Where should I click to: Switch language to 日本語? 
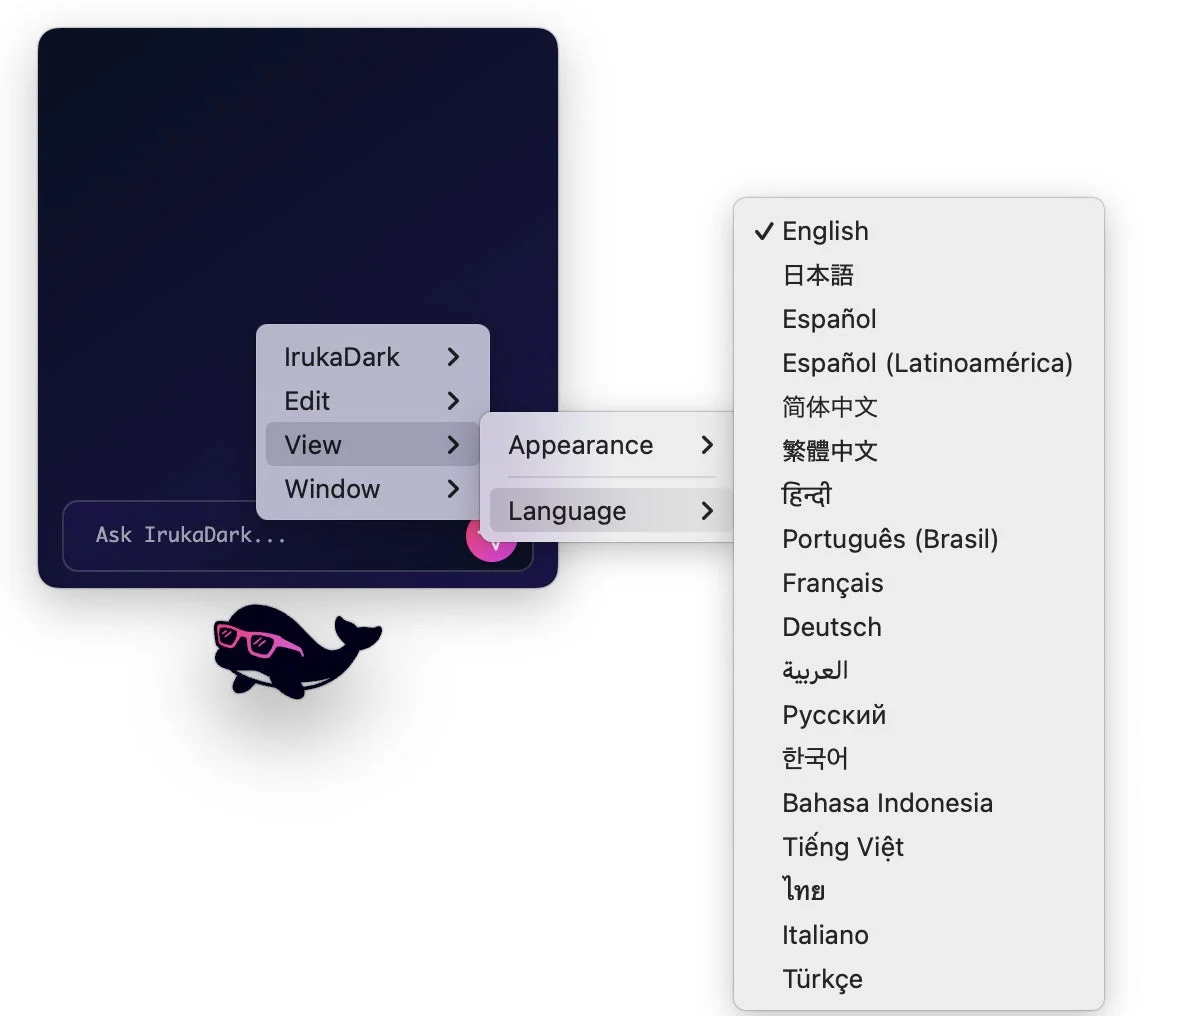point(818,275)
